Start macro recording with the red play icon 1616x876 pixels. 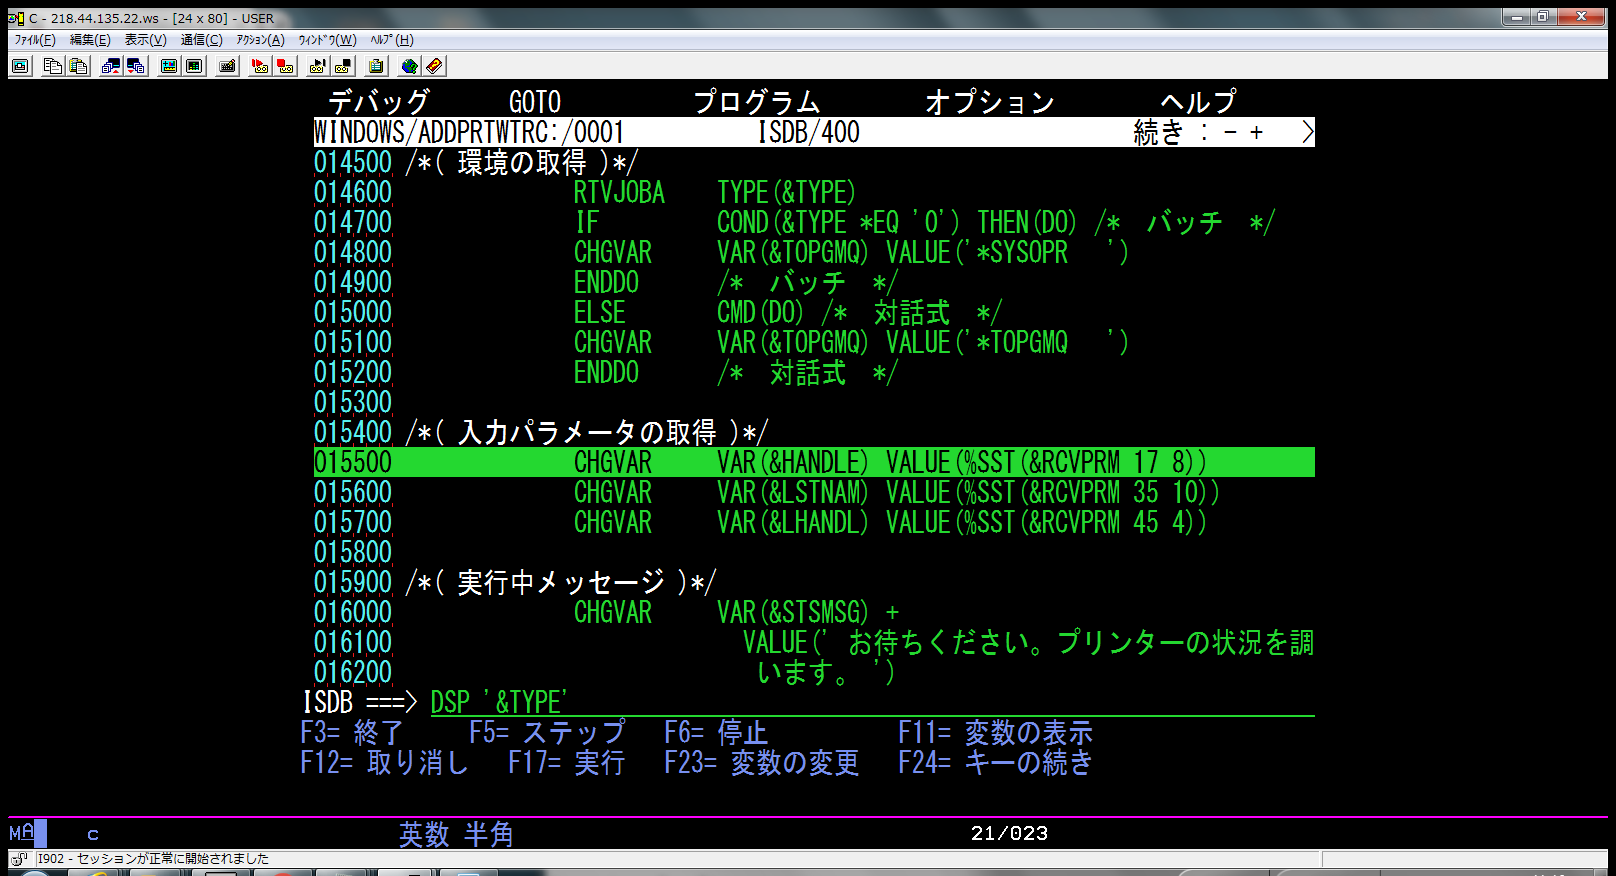[260, 66]
